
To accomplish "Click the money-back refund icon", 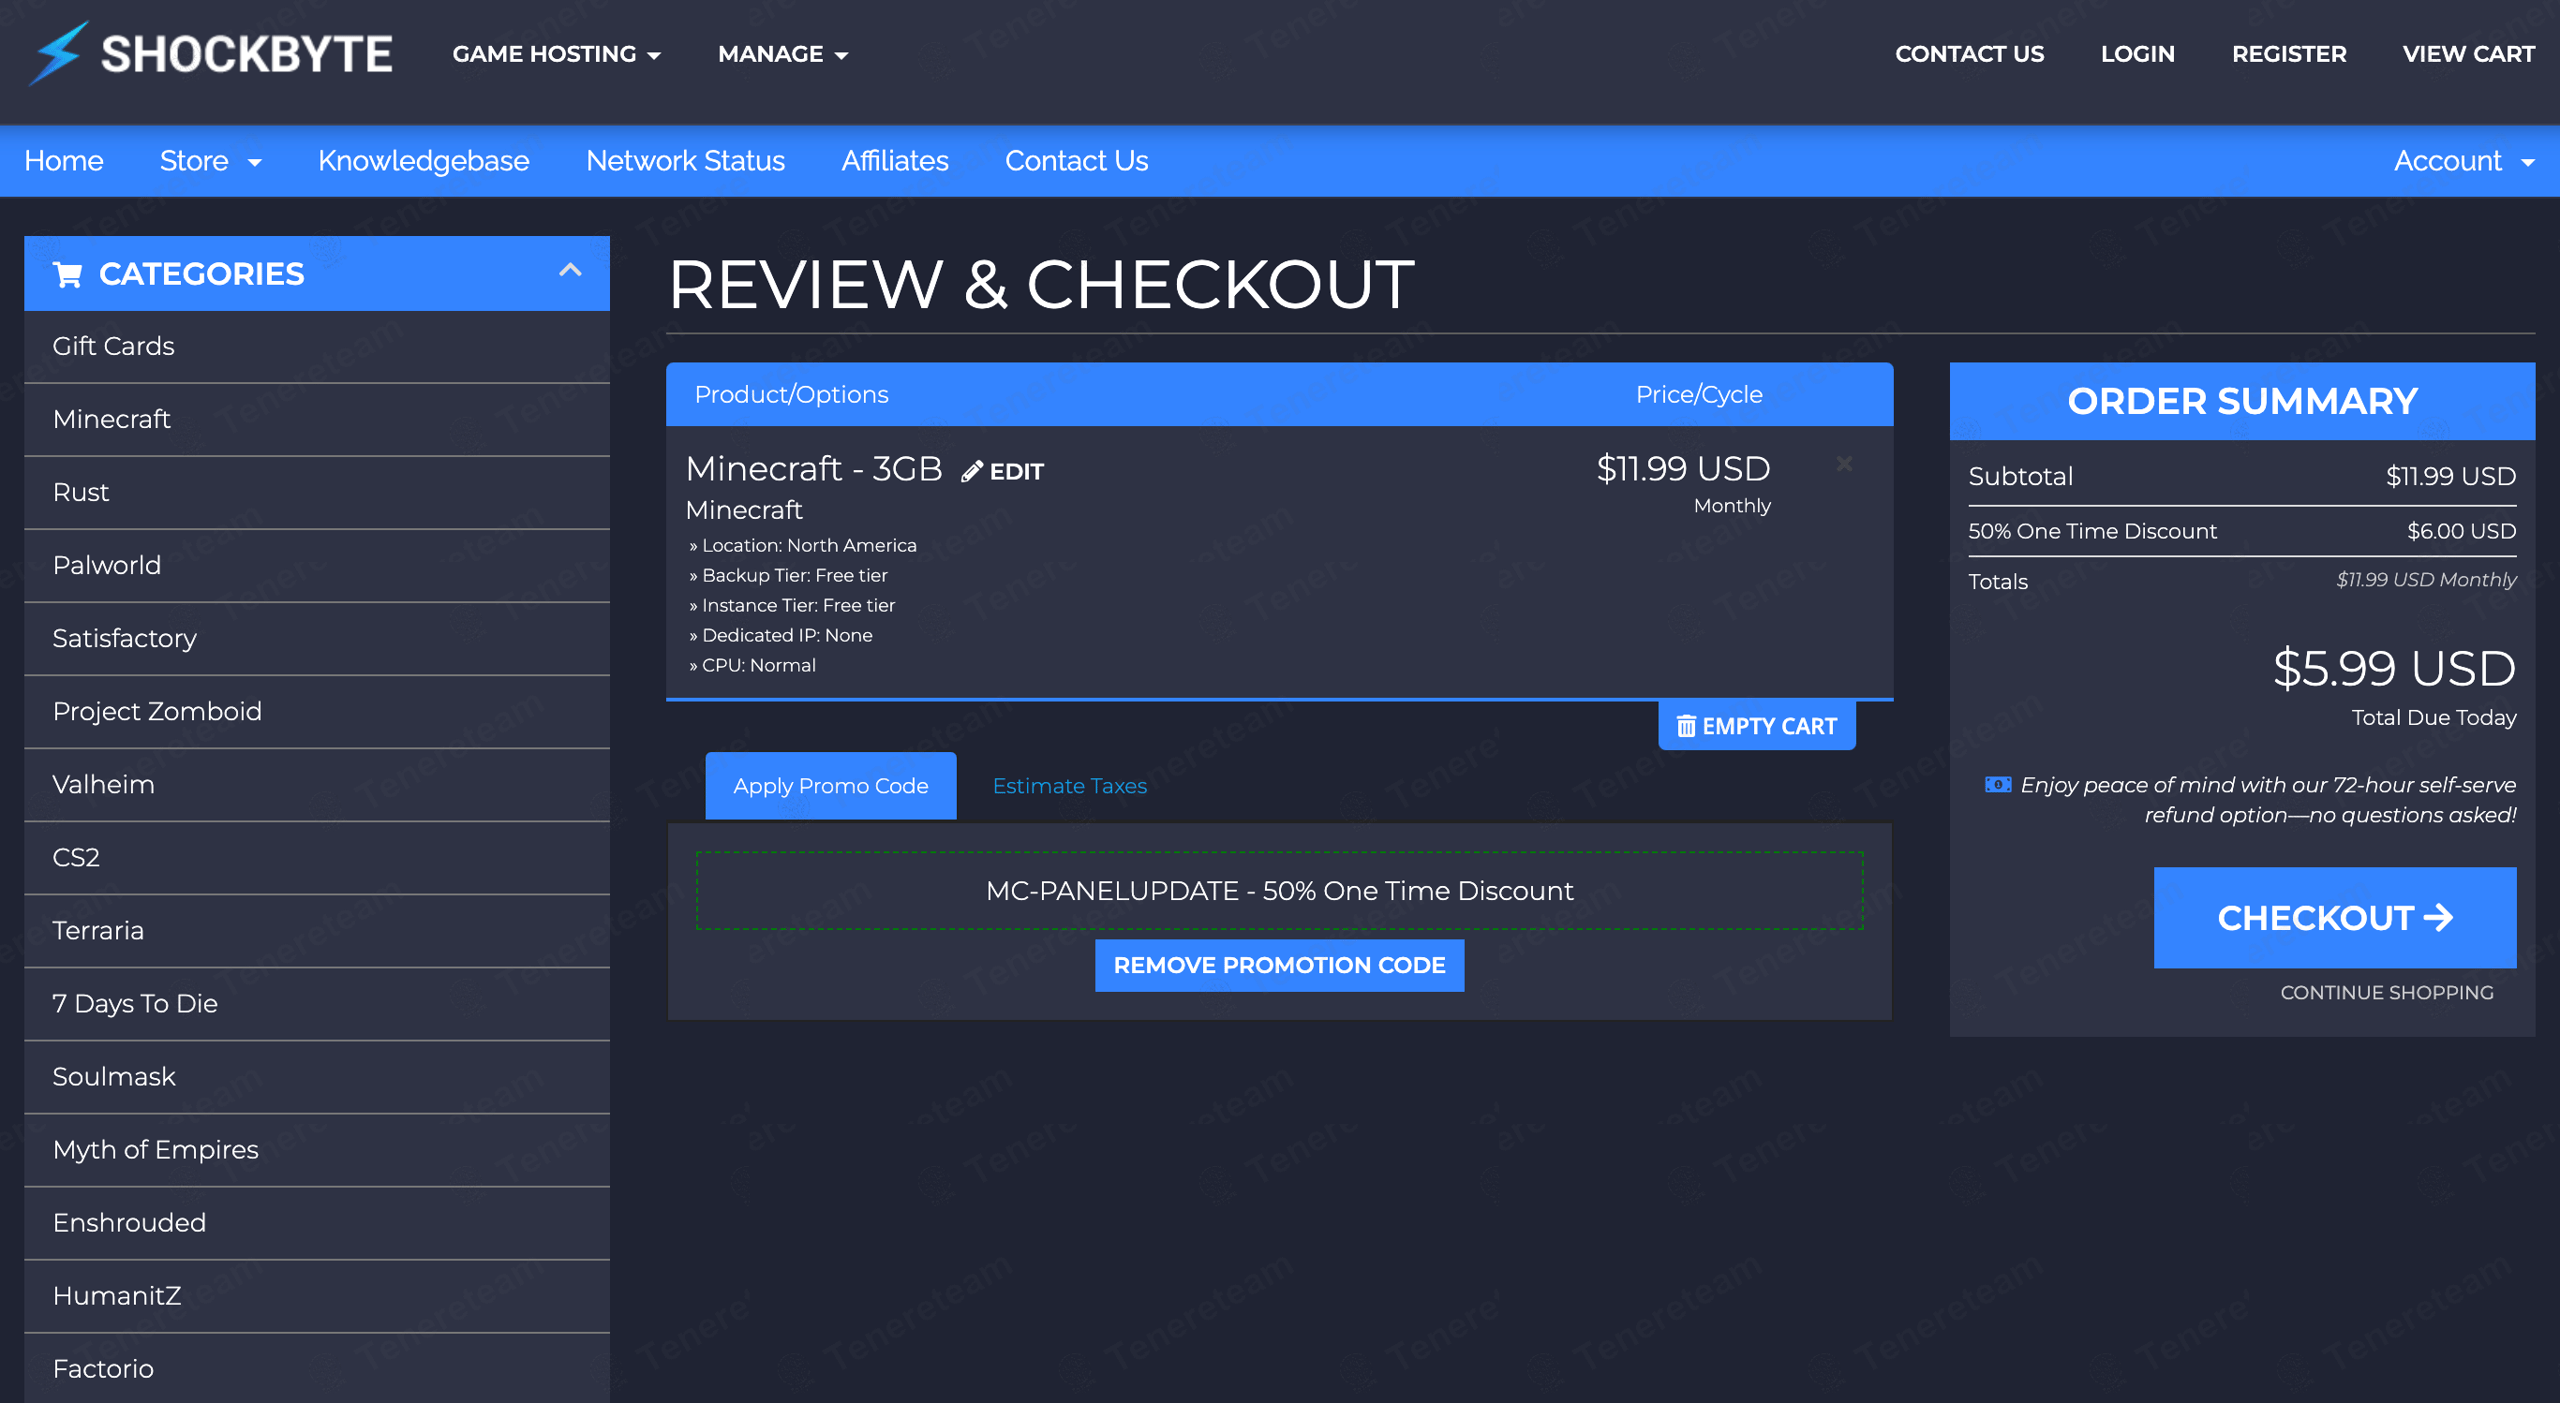I will pyautogui.click(x=1997, y=785).
